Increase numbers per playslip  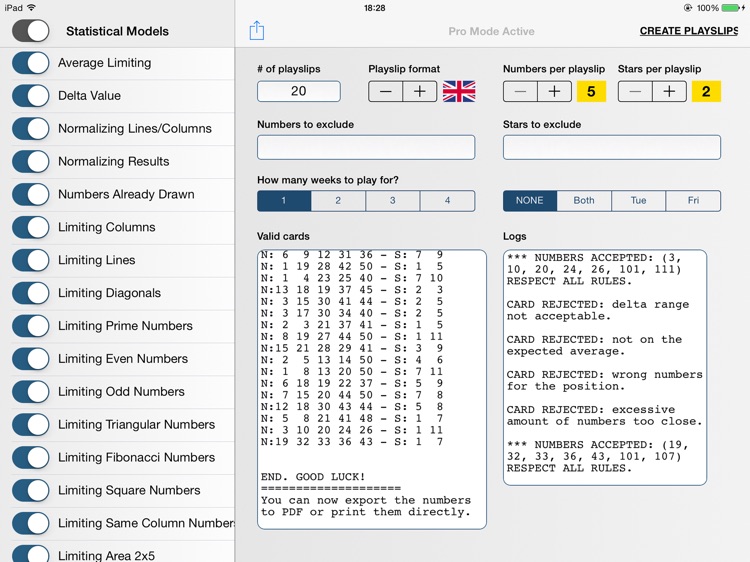[x=554, y=91]
